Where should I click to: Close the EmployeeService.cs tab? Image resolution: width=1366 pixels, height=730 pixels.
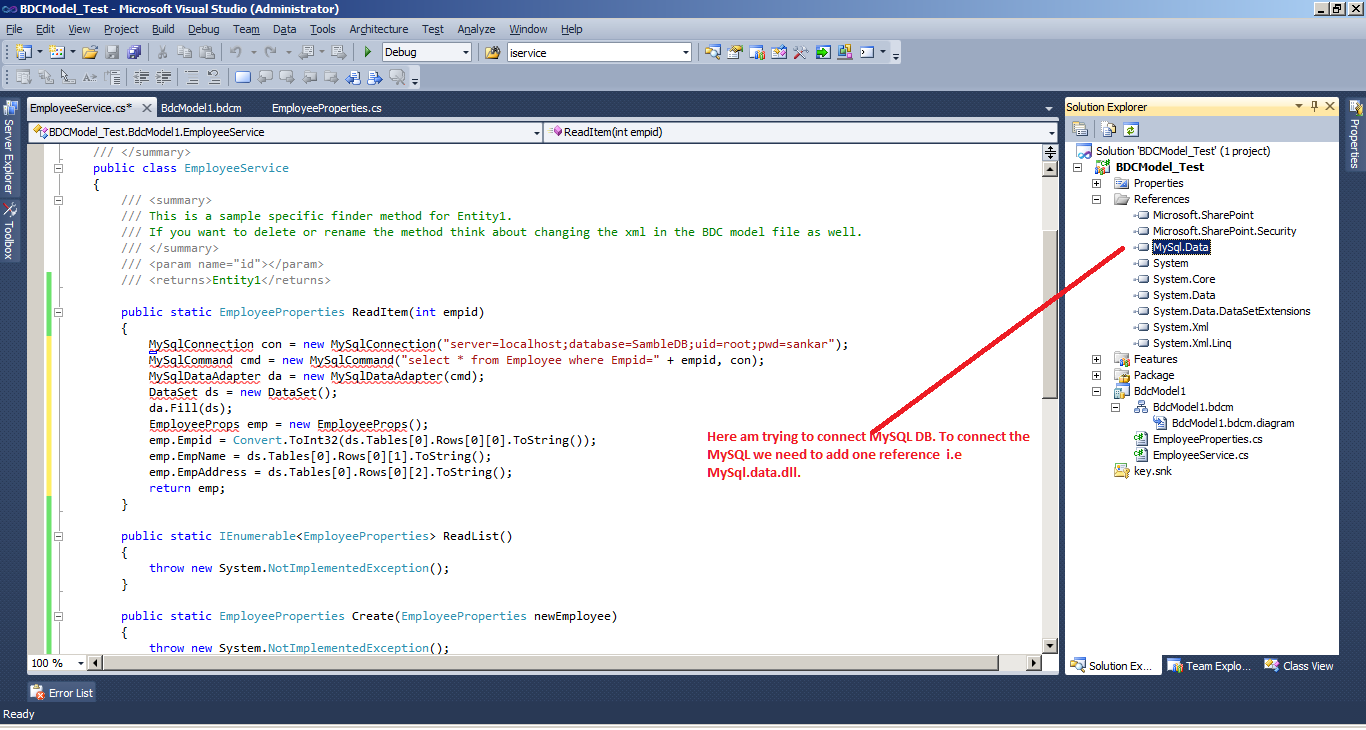[x=146, y=108]
